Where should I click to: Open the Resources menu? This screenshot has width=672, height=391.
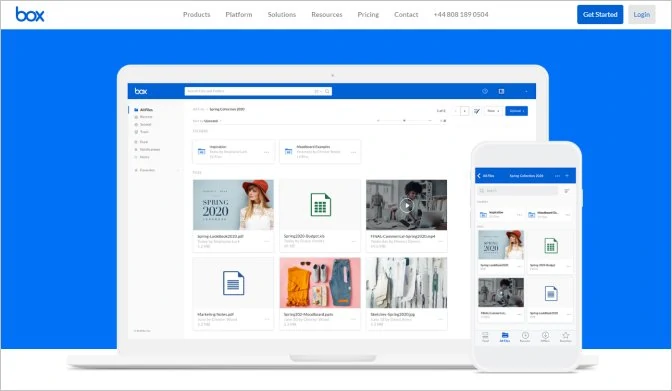pos(327,15)
